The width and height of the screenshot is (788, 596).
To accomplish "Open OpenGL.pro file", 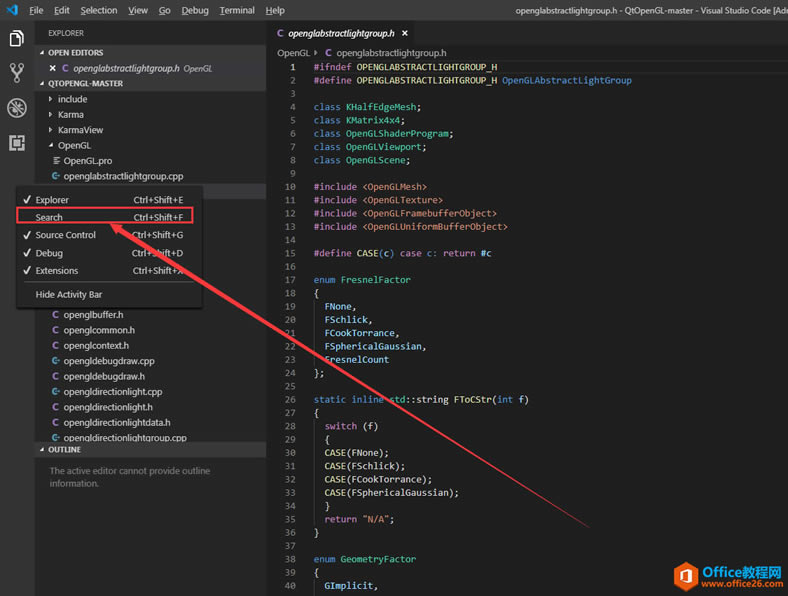I will tap(88, 161).
